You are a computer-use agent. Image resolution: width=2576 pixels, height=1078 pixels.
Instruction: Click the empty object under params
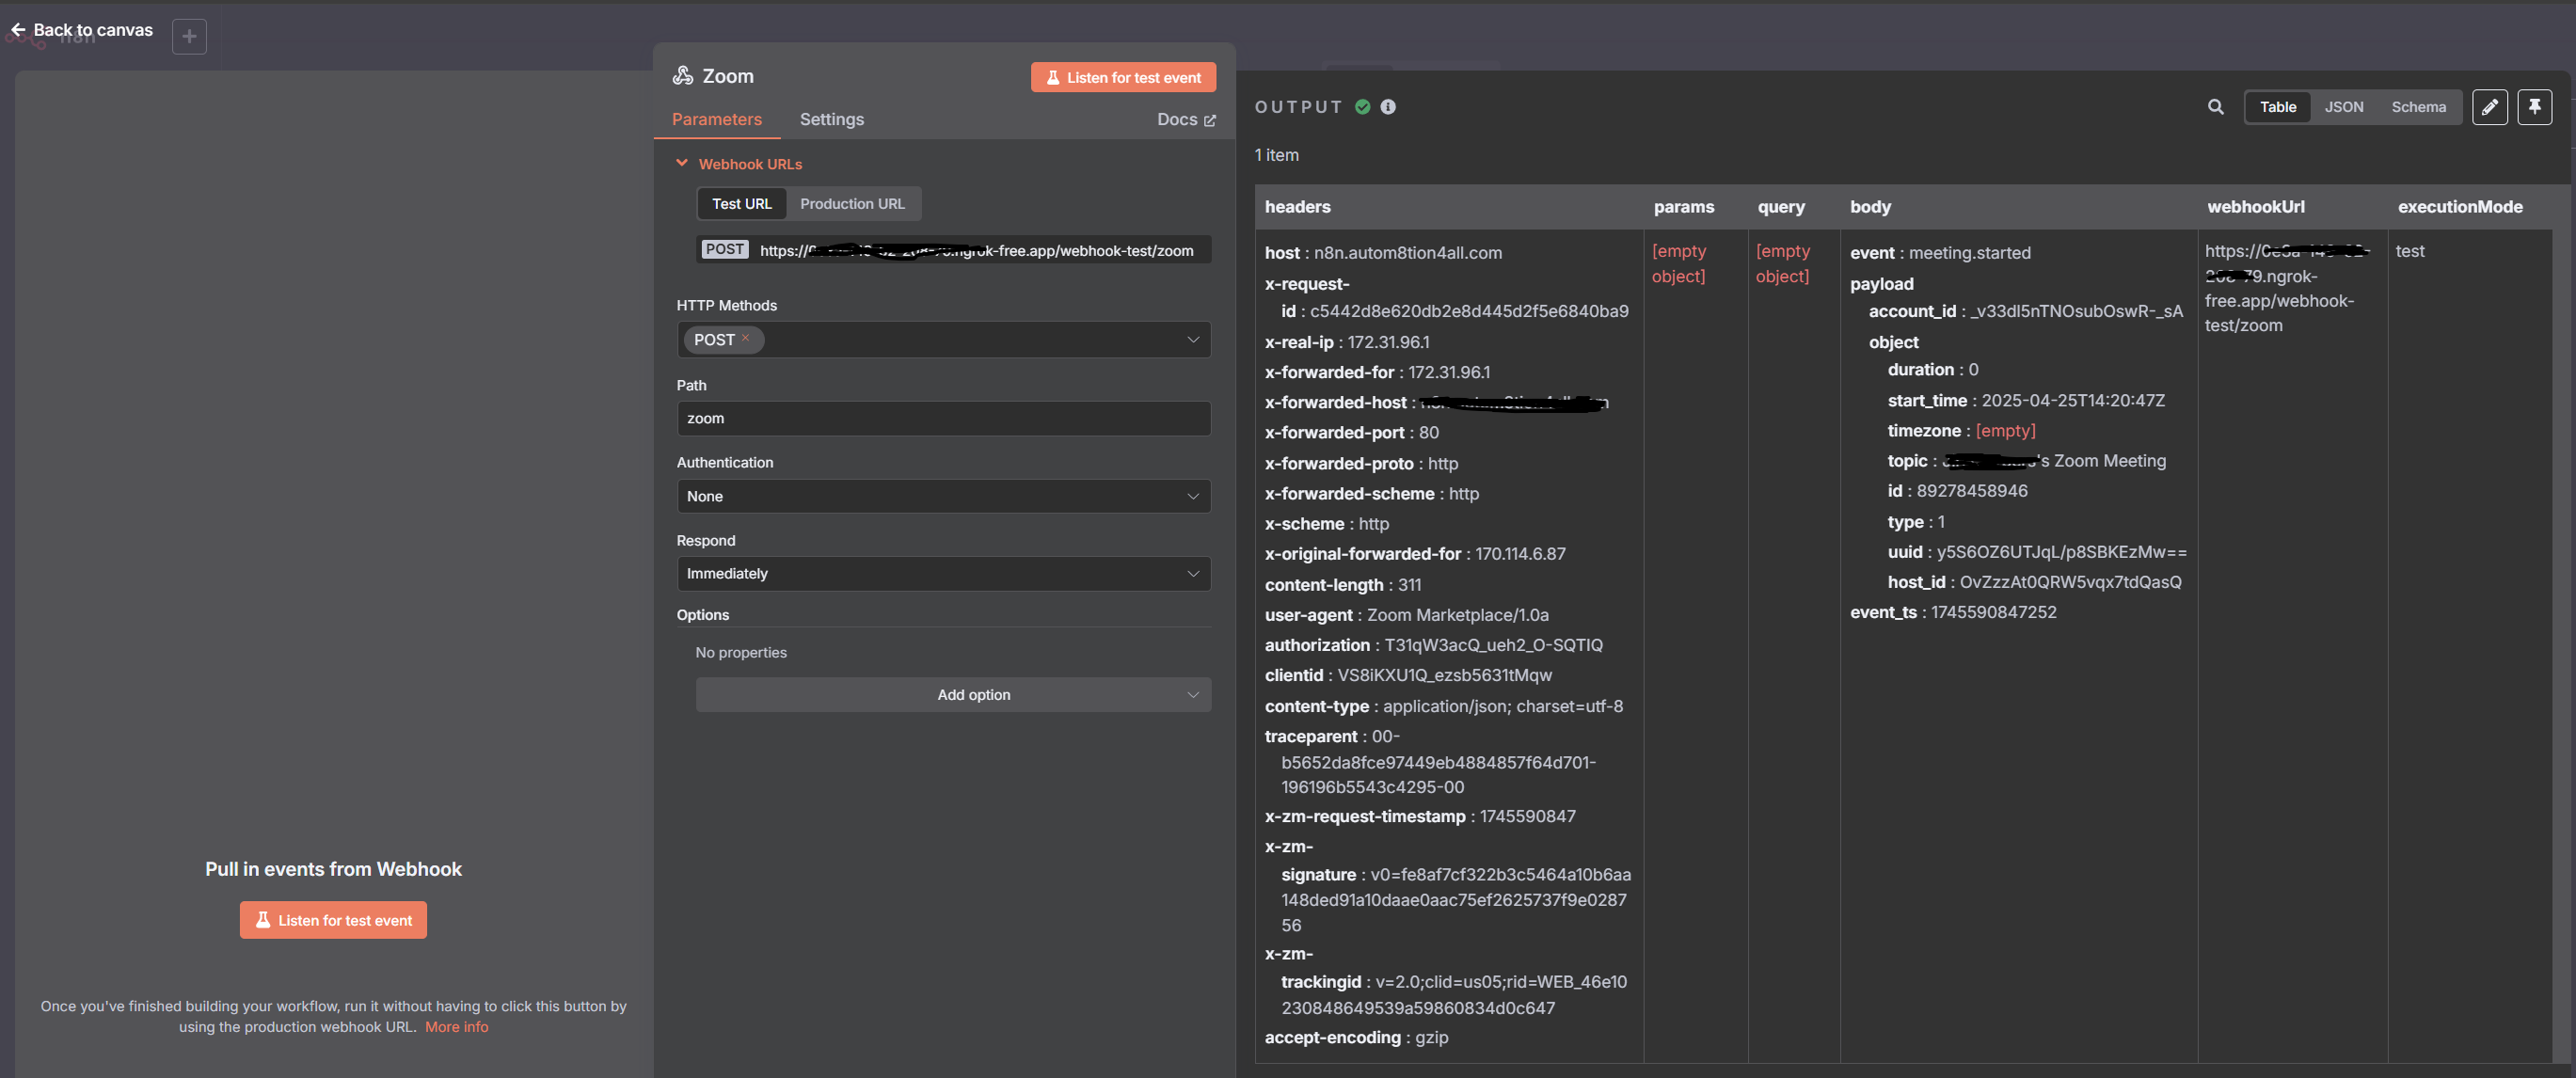point(1678,263)
